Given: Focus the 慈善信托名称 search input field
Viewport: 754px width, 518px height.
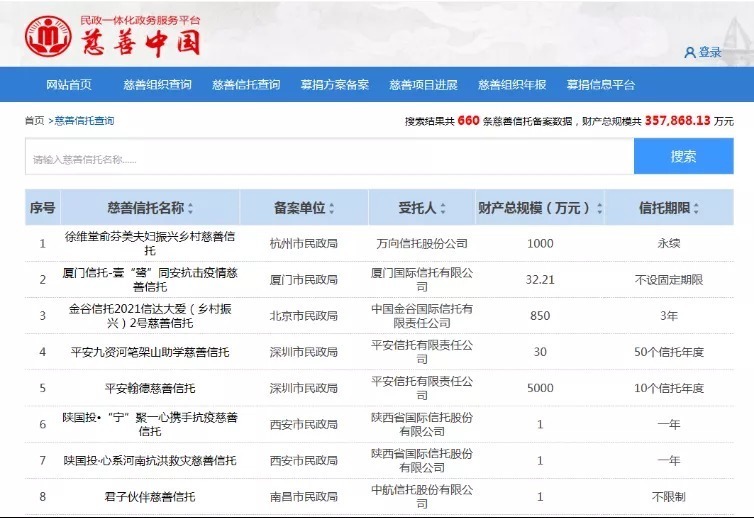Looking at the screenshot, I should 329,156.
